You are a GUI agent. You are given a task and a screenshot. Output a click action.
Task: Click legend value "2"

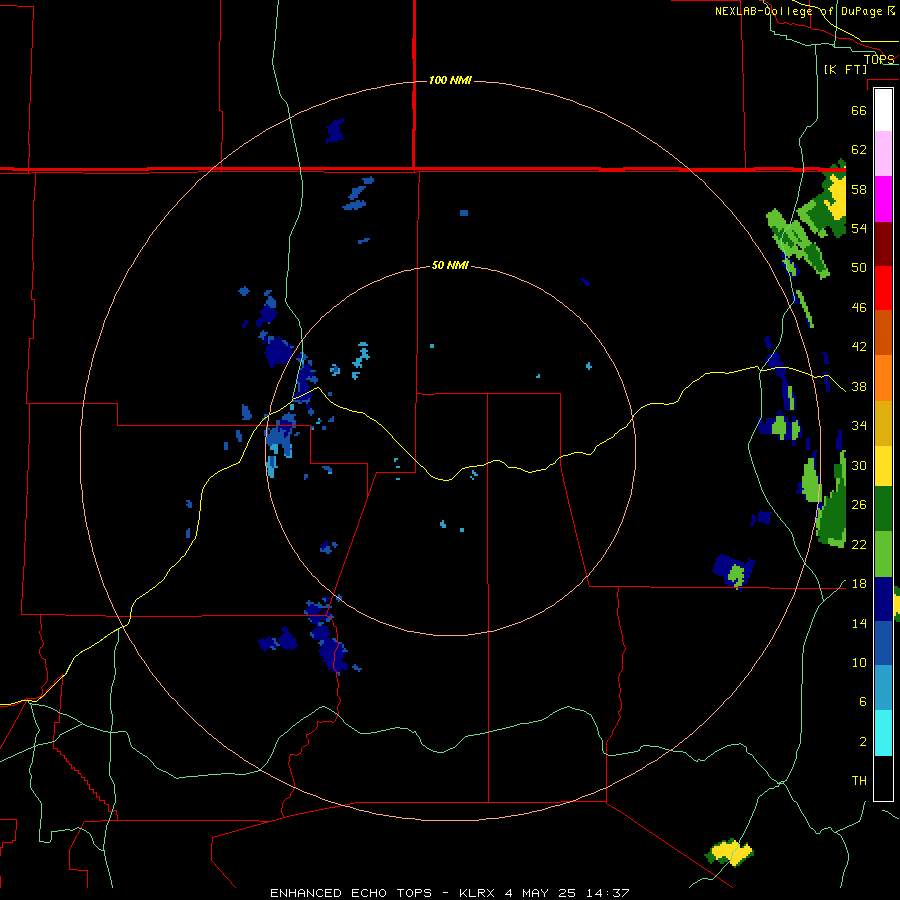click(863, 742)
